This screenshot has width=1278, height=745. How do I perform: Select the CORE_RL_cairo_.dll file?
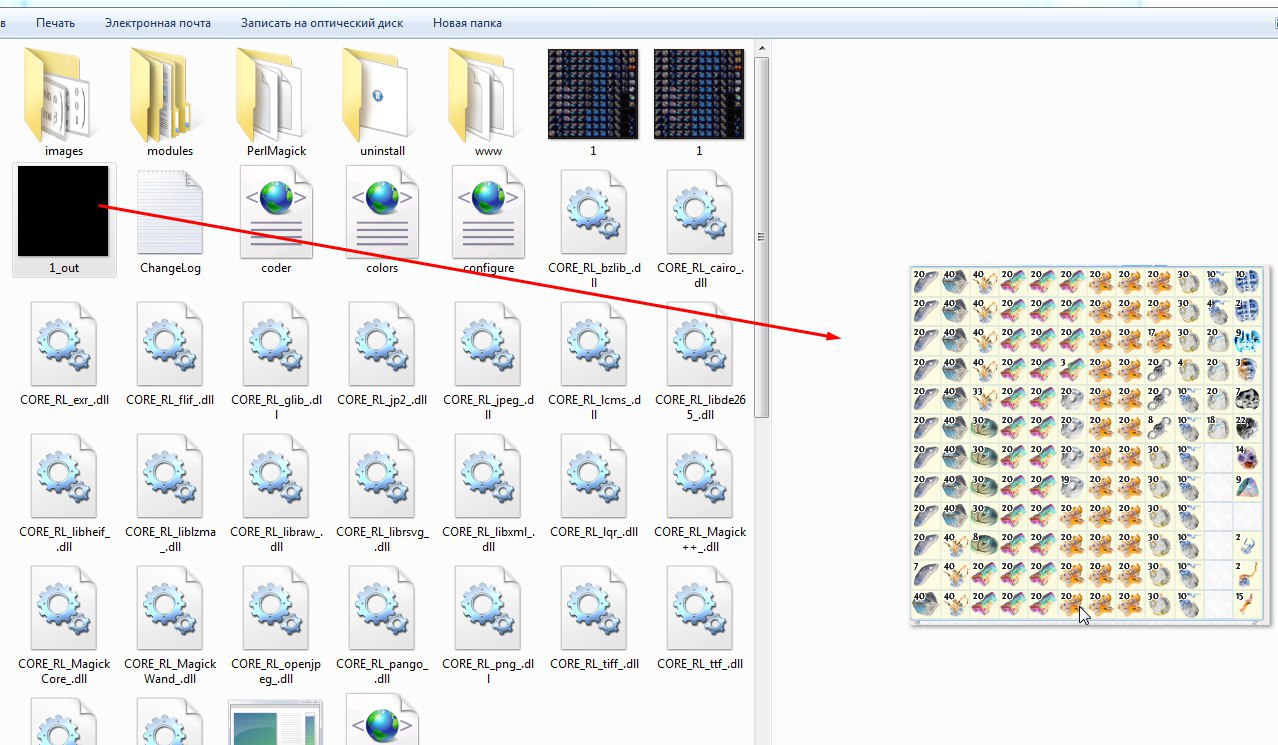click(x=700, y=228)
